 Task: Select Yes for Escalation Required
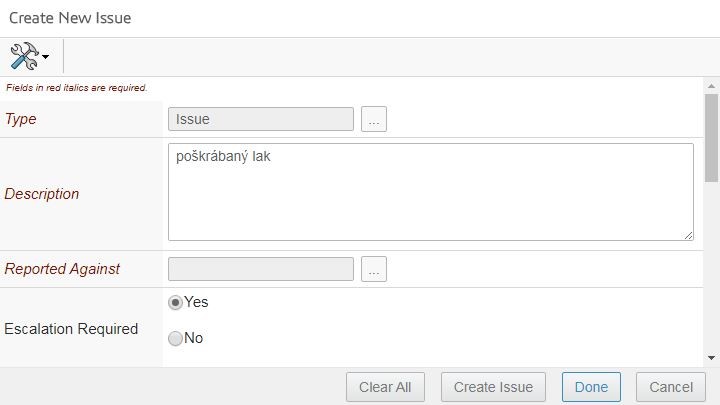[x=175, y=303]
